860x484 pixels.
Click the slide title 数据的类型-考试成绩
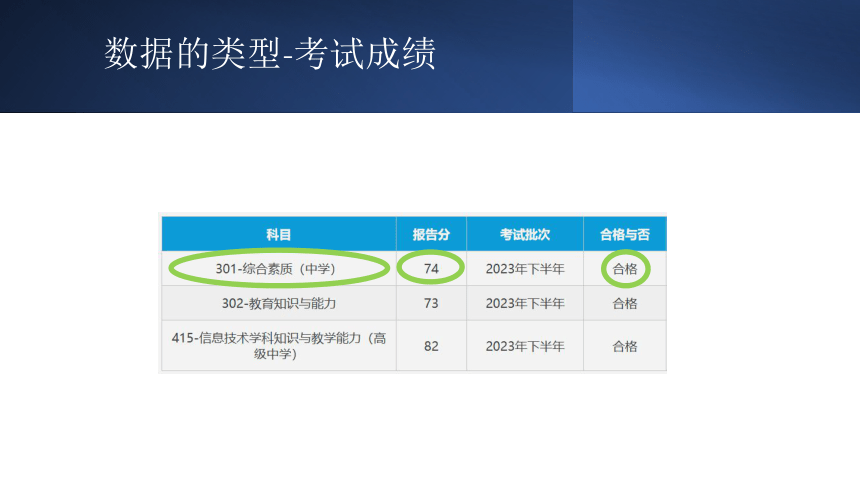pyautogui.click(x=270, y=53)
